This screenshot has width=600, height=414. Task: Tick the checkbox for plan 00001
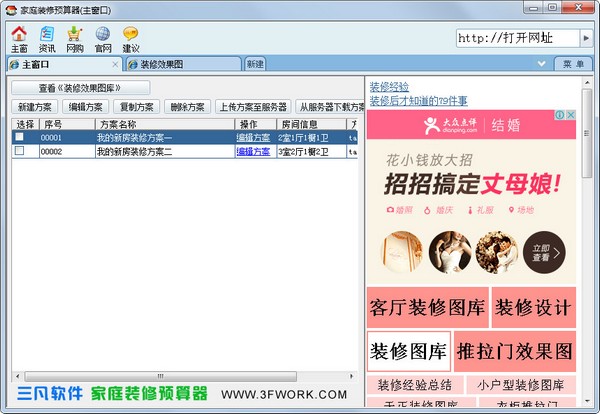[19, 137]
